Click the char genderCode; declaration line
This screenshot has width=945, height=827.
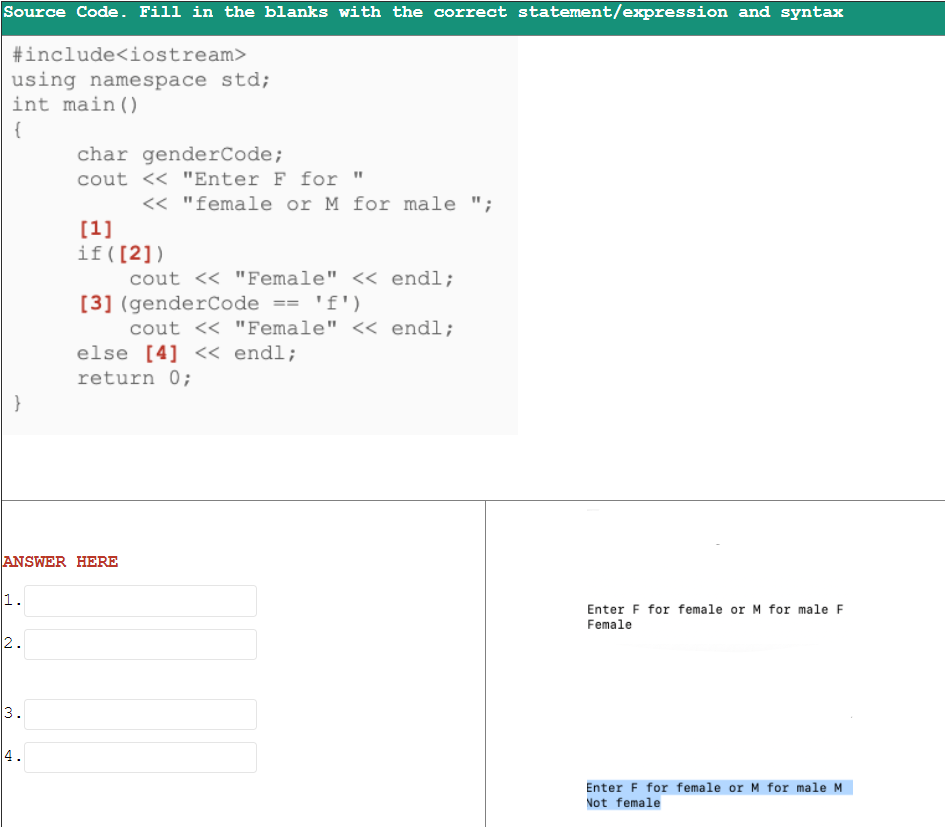pos(150,154)
